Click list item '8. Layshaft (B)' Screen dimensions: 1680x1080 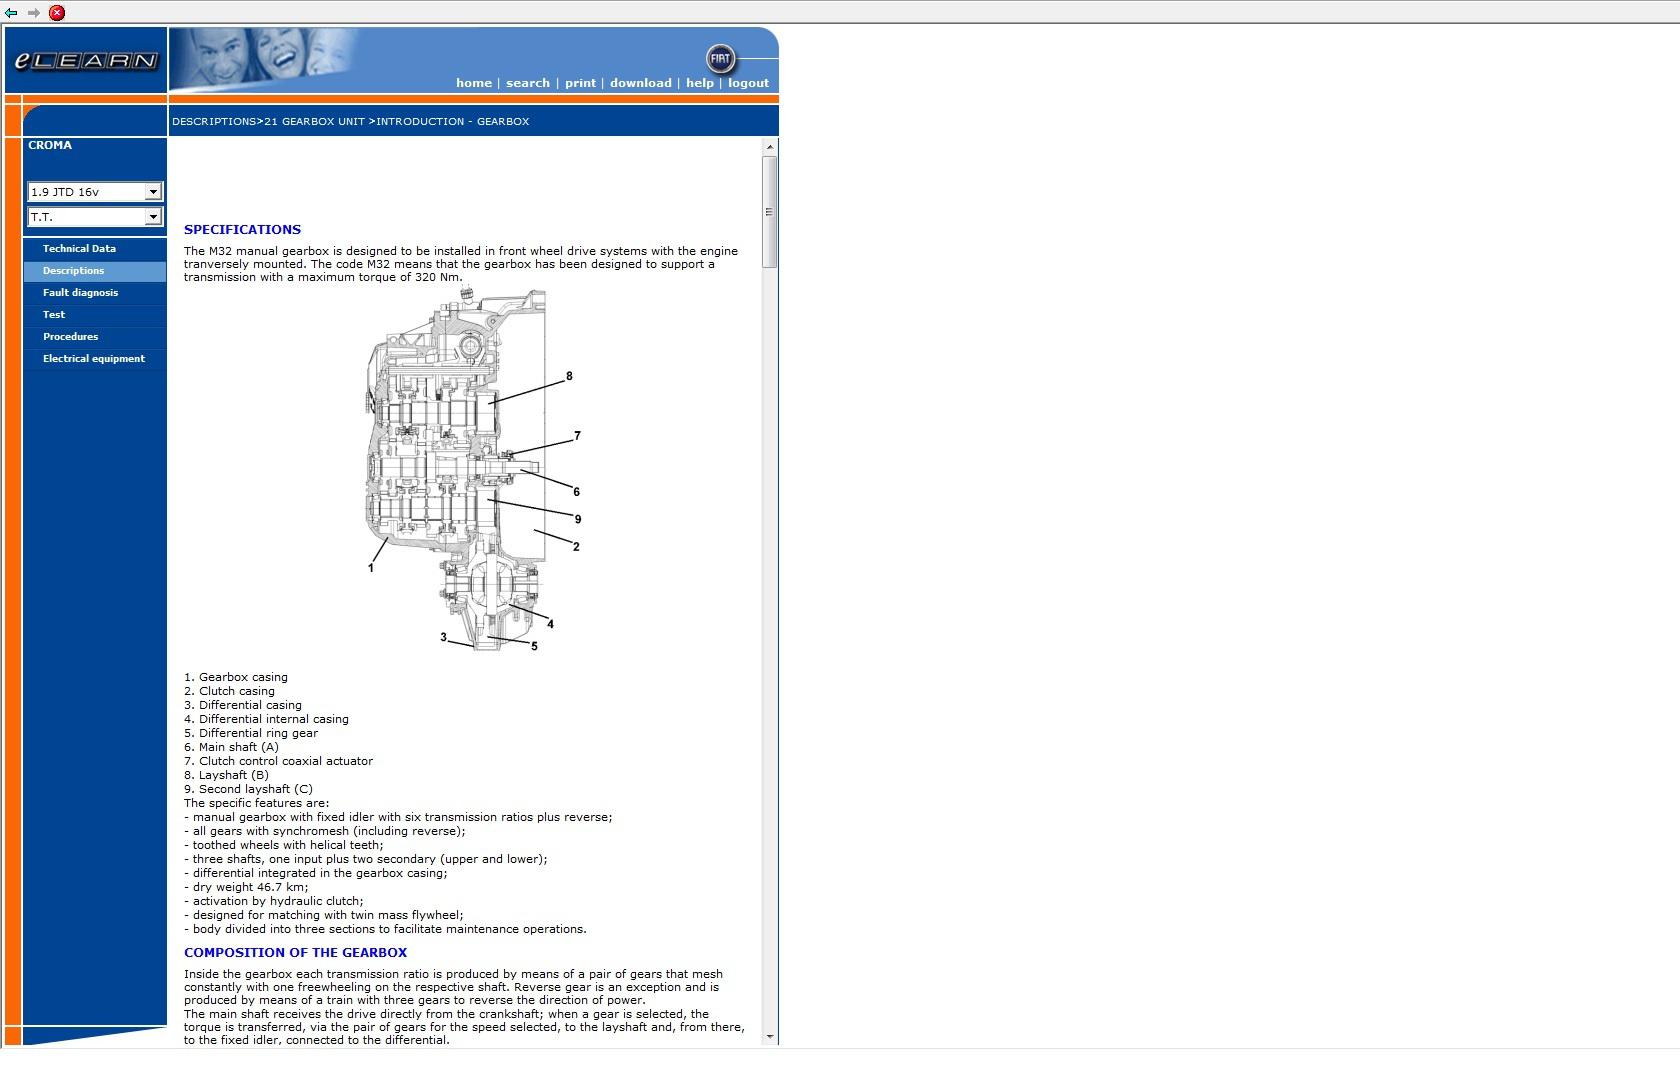point(226,776)
